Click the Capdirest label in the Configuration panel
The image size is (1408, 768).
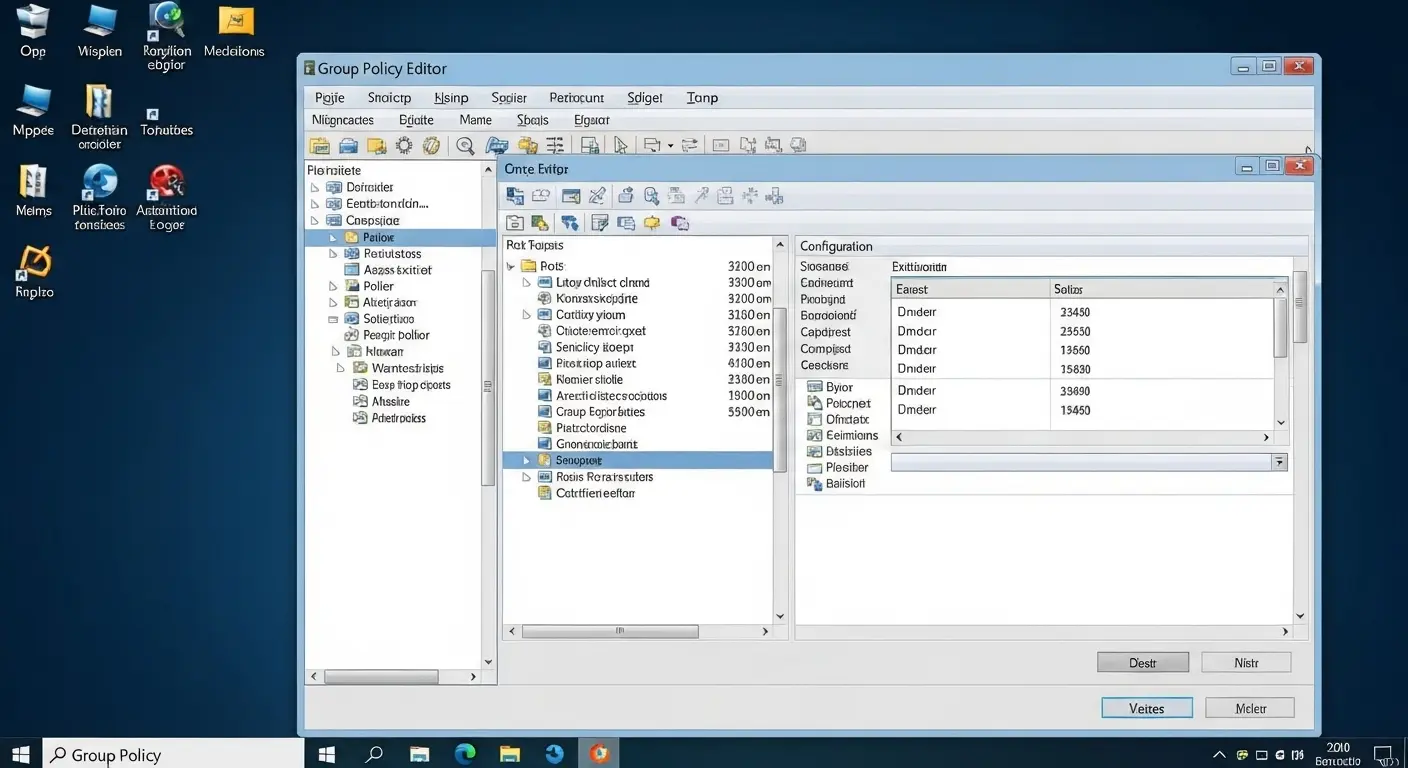click(826, 332)
